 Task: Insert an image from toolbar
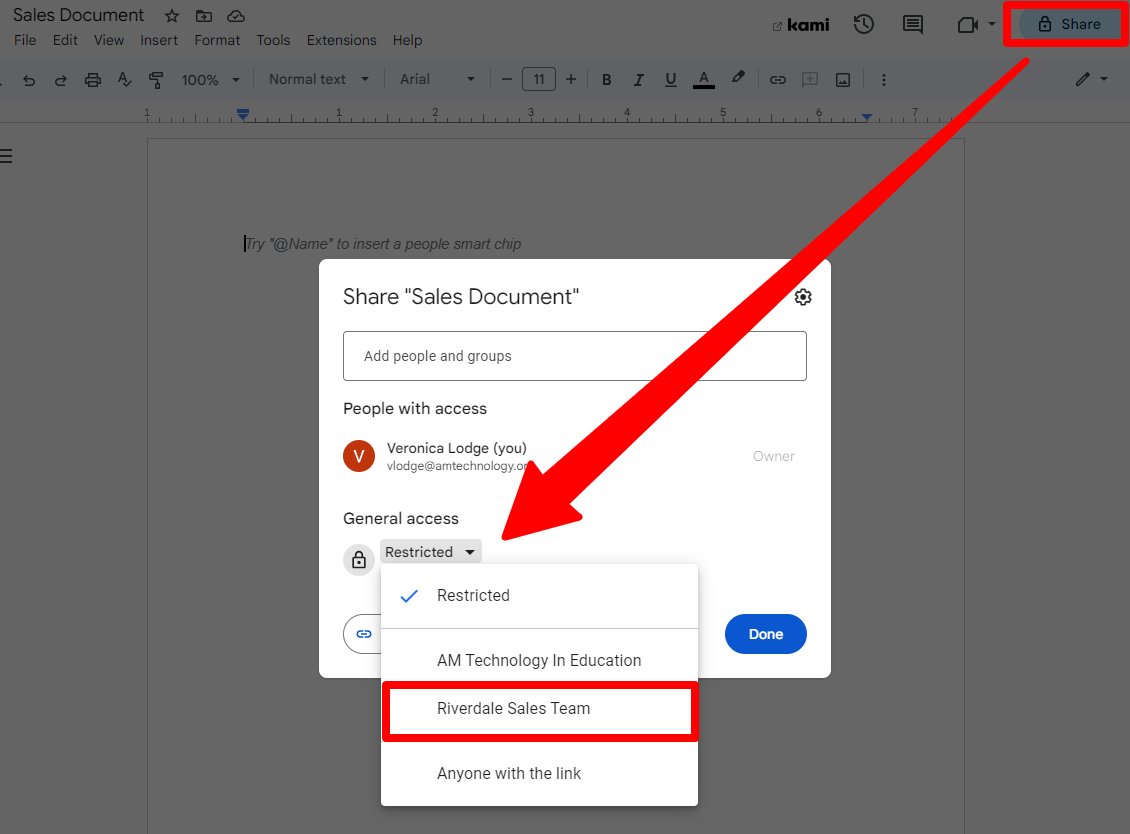pos(842,80)
